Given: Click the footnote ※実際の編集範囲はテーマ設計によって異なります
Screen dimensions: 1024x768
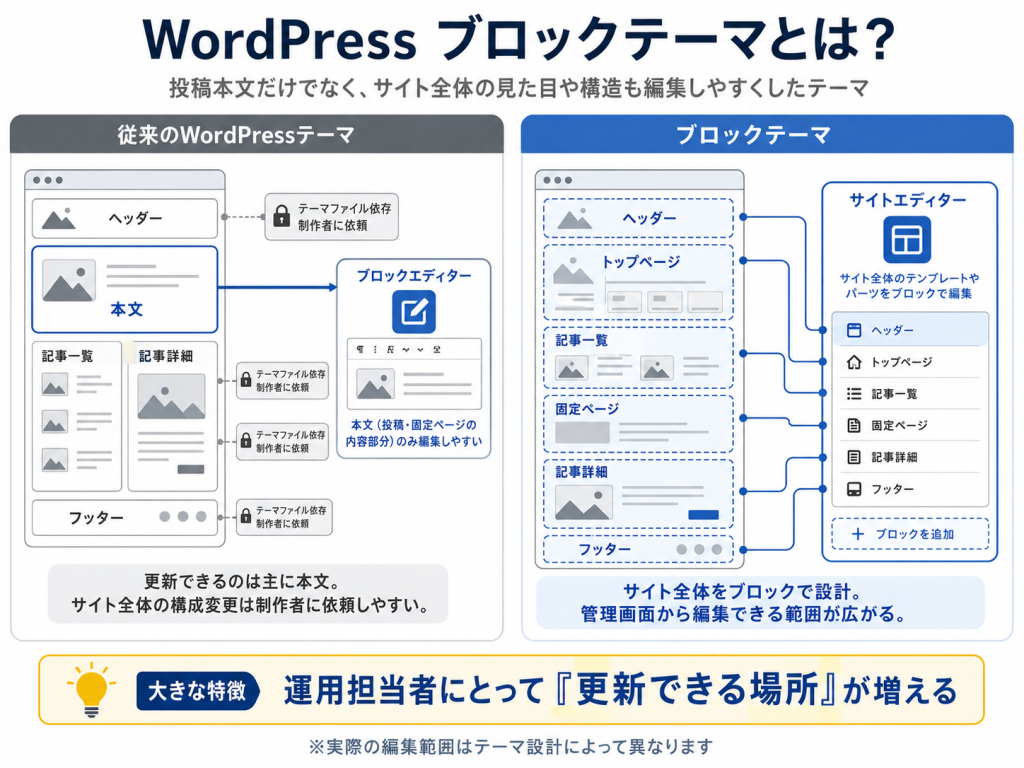Looking at the screenshot, I should (510, 746).
